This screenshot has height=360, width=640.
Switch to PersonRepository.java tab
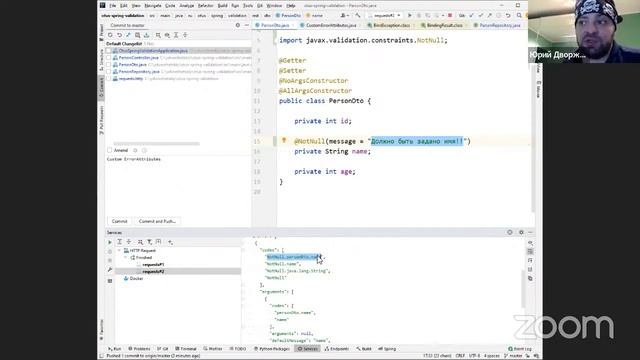pyautogui.click(x=499, y=25)
